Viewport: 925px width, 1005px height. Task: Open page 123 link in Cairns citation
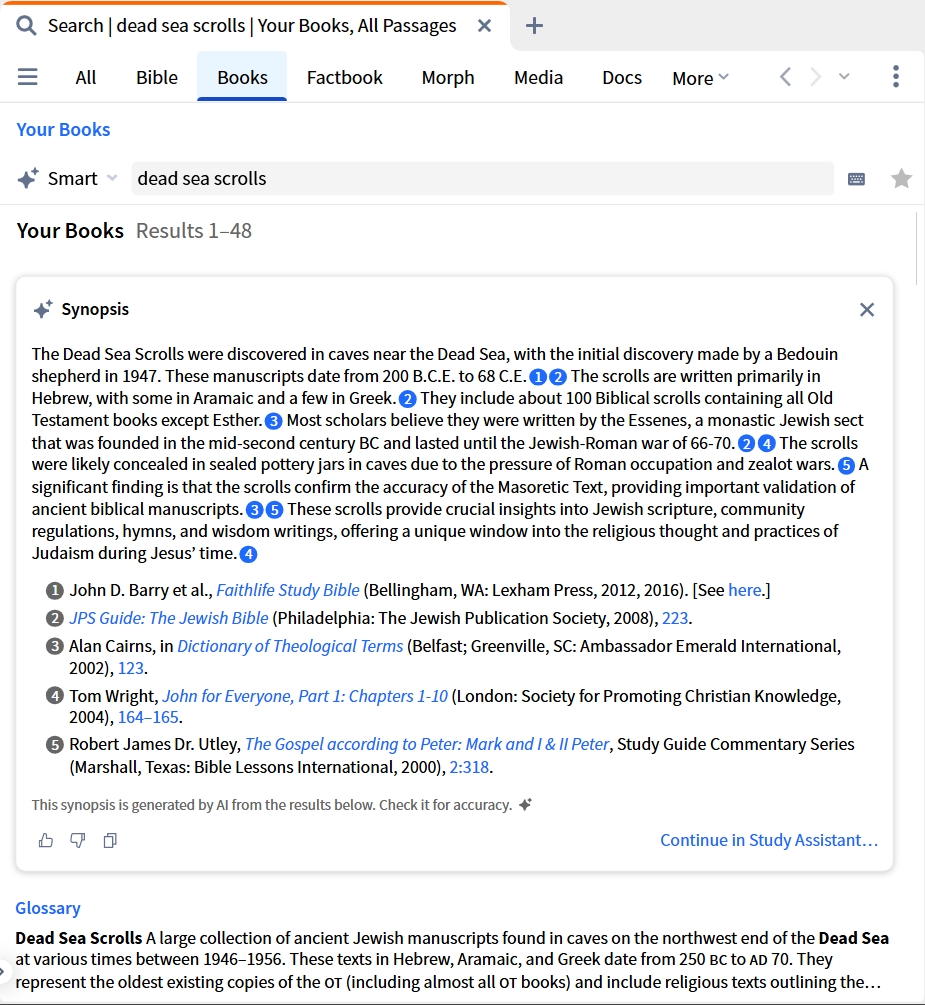(131, 668)
